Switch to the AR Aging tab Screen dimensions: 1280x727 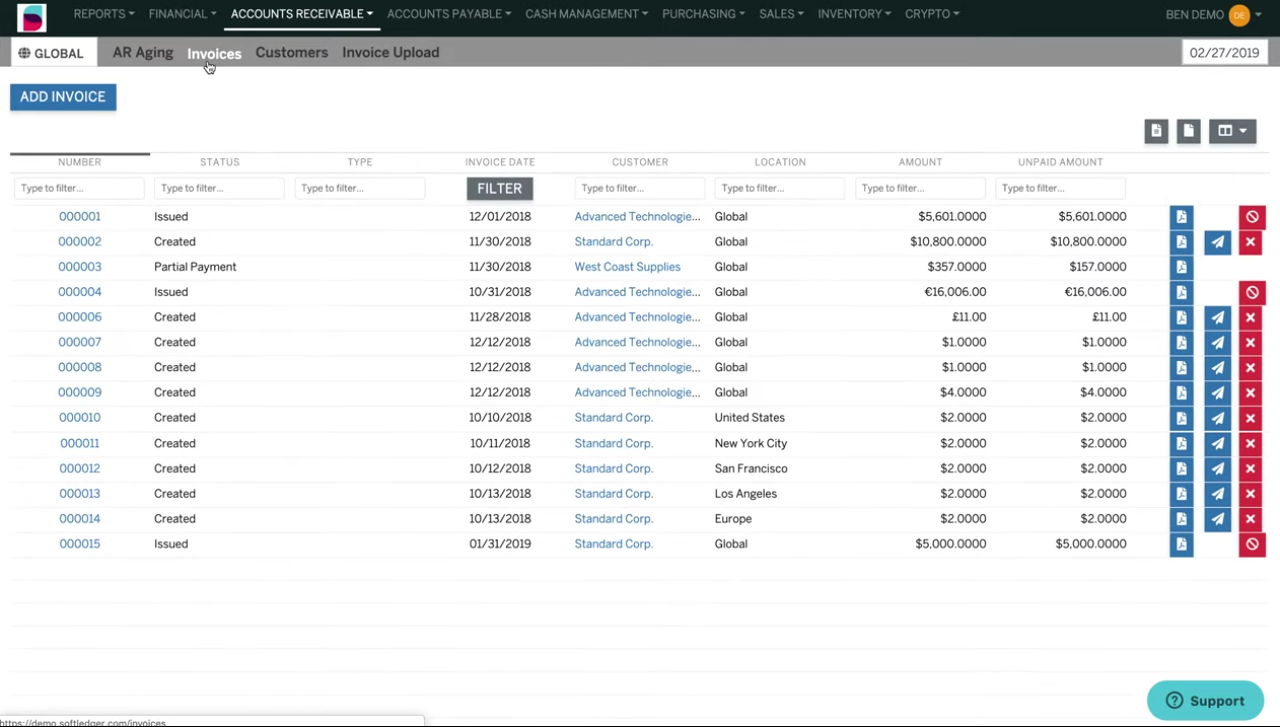[x=143, y=52]
